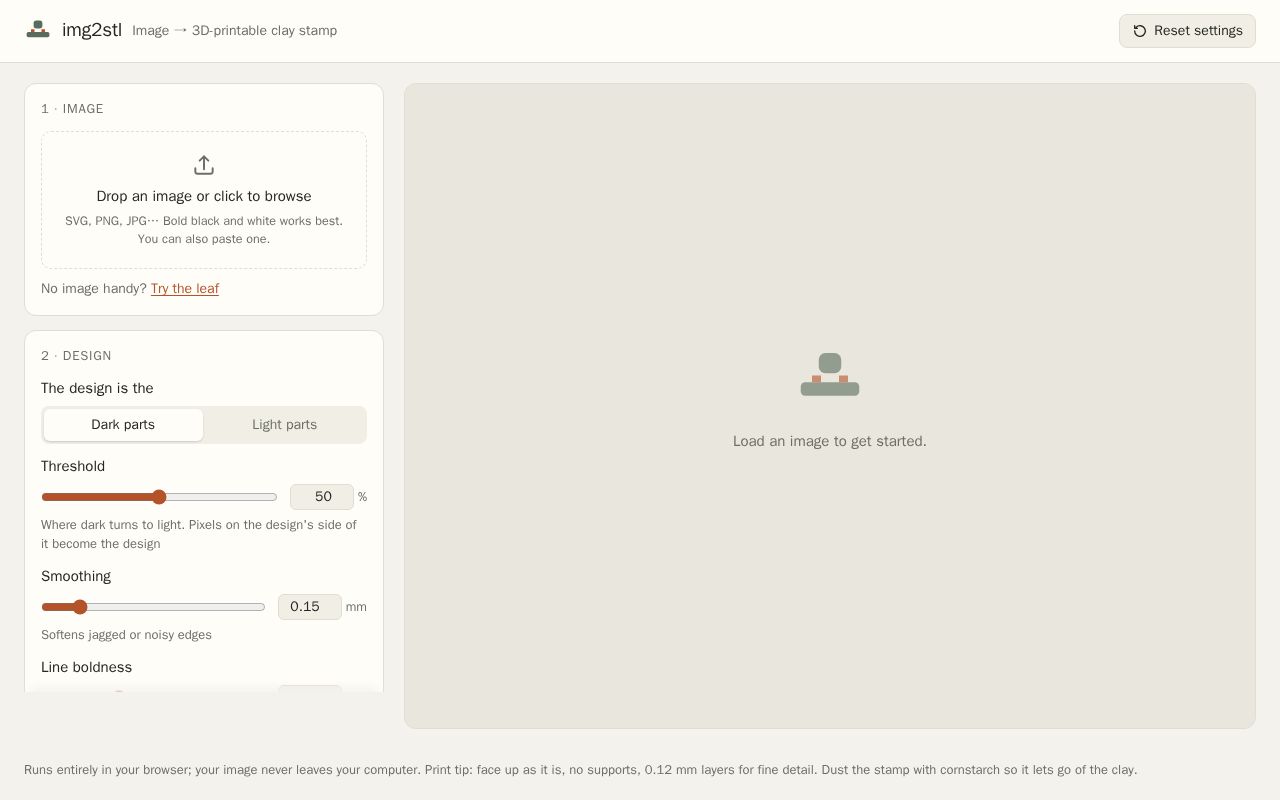Image resolution: width=1280 pixels, height=800 pixels.
Task: Click the 'Runs entirely in your browser' footer note
Action: coord(580,770)
